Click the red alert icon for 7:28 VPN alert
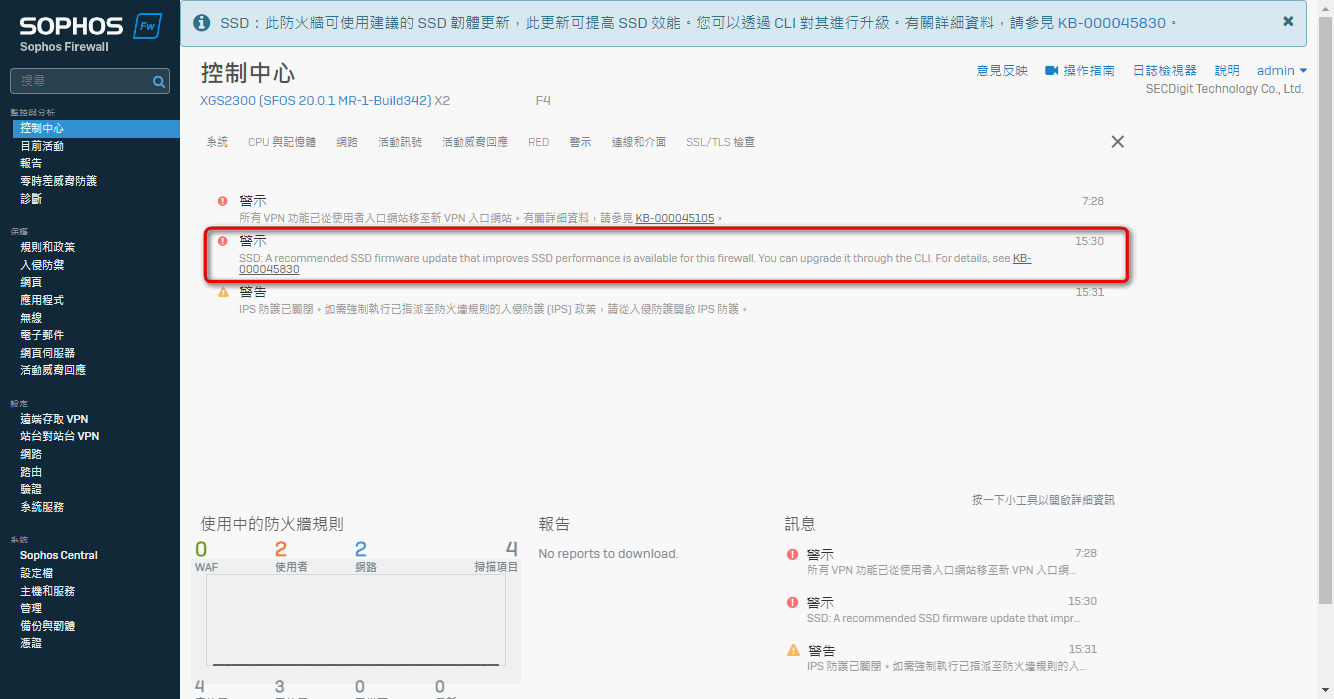The height and width of the screenshot is (699, 1334). (222, 201)
